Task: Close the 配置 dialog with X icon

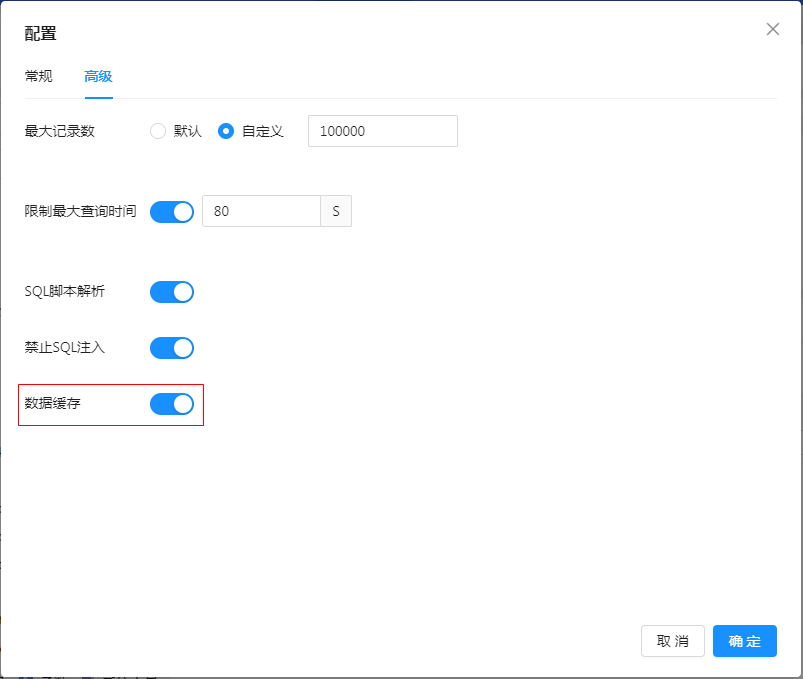Action: [772, 29]
